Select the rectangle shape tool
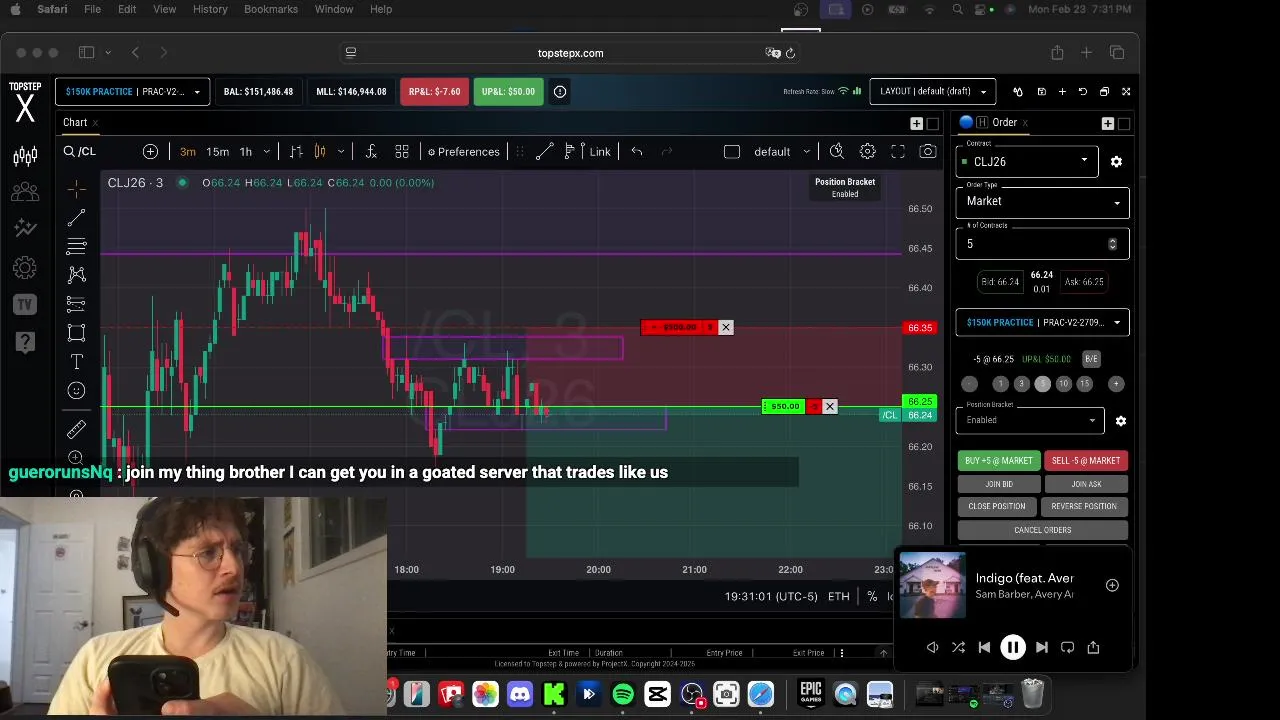 (x=77, y=333)
